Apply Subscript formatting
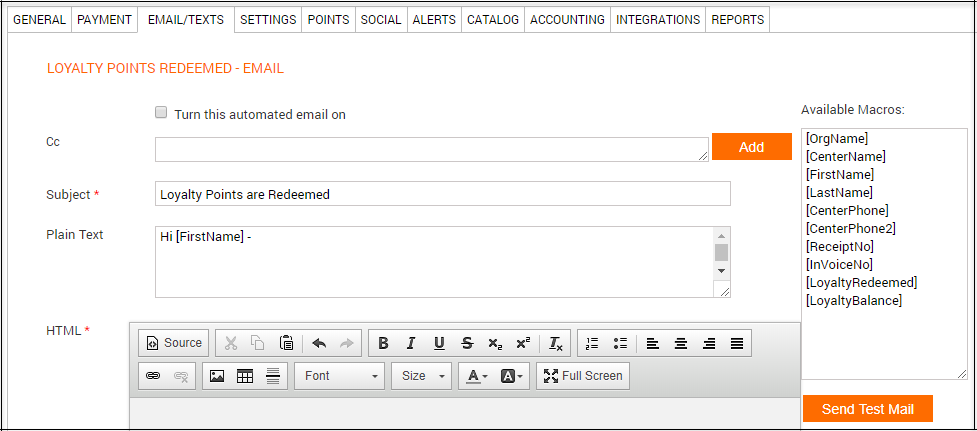The width and height of the screenshot is (977, 431). tap(495, 343)
